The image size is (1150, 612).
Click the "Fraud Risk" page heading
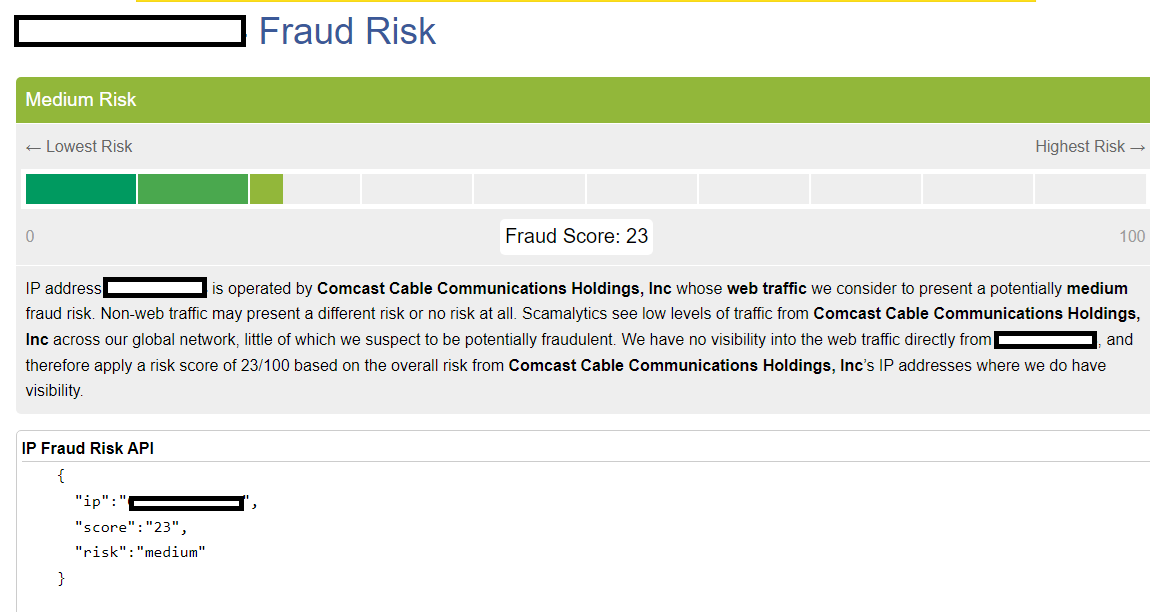pyautogui.click(x=347, y=32)
